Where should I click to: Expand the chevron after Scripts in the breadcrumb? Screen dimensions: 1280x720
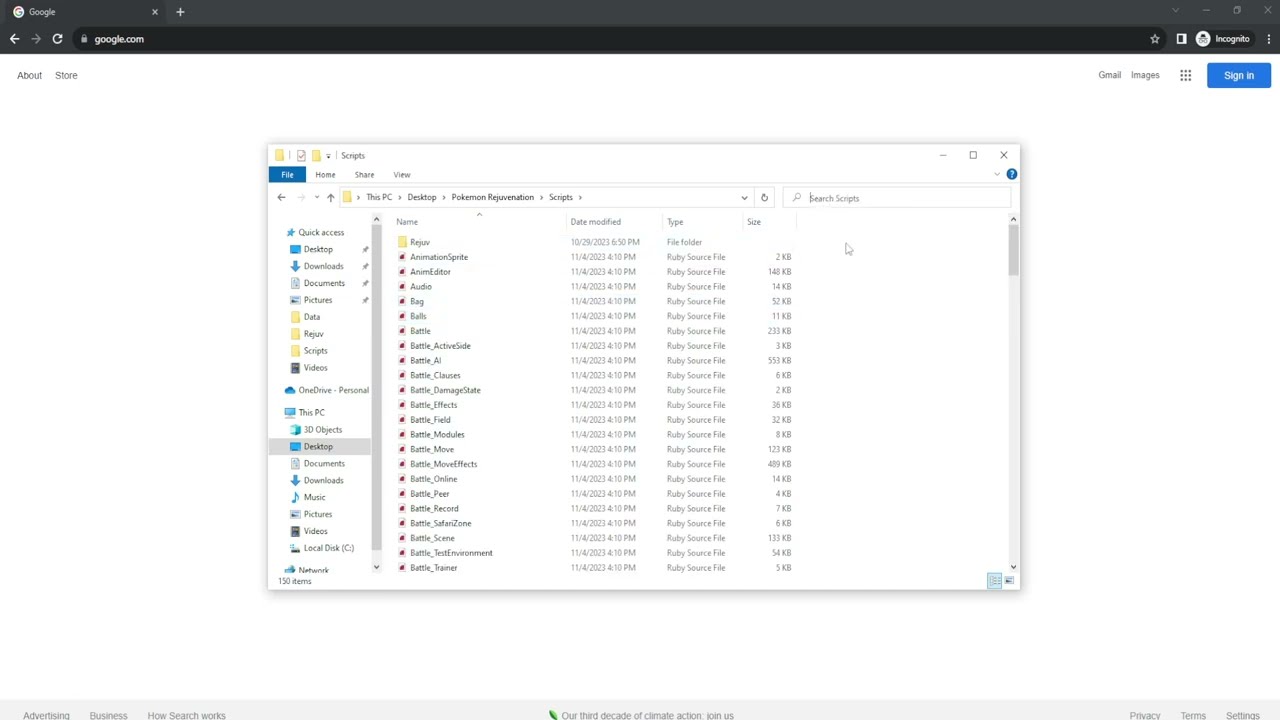coord(580,197)
